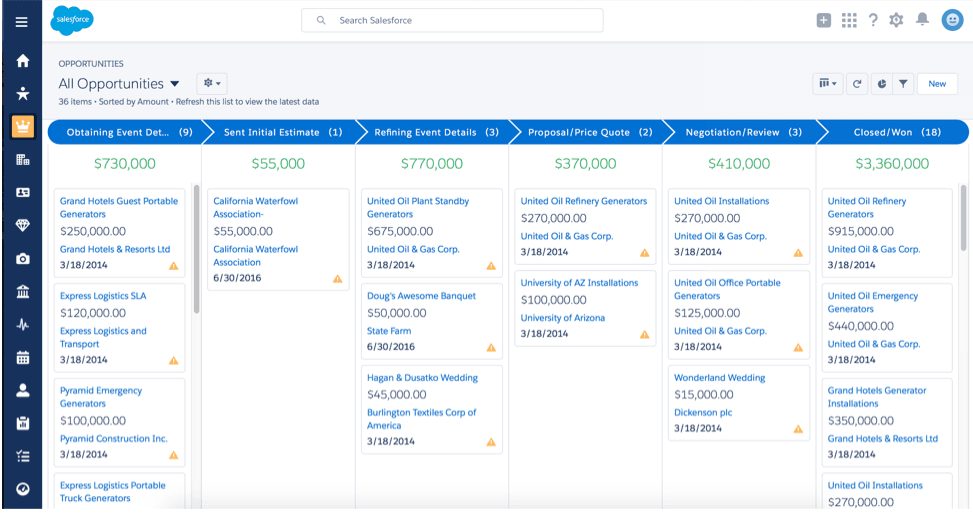
Task: Open the State Farm account link
Action: 389,331
